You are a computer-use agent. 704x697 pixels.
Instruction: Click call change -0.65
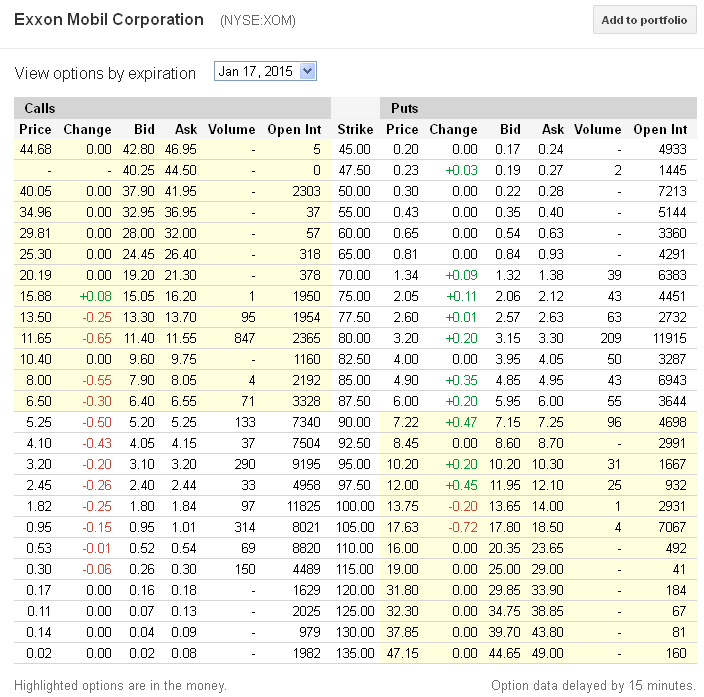point(97,338)
